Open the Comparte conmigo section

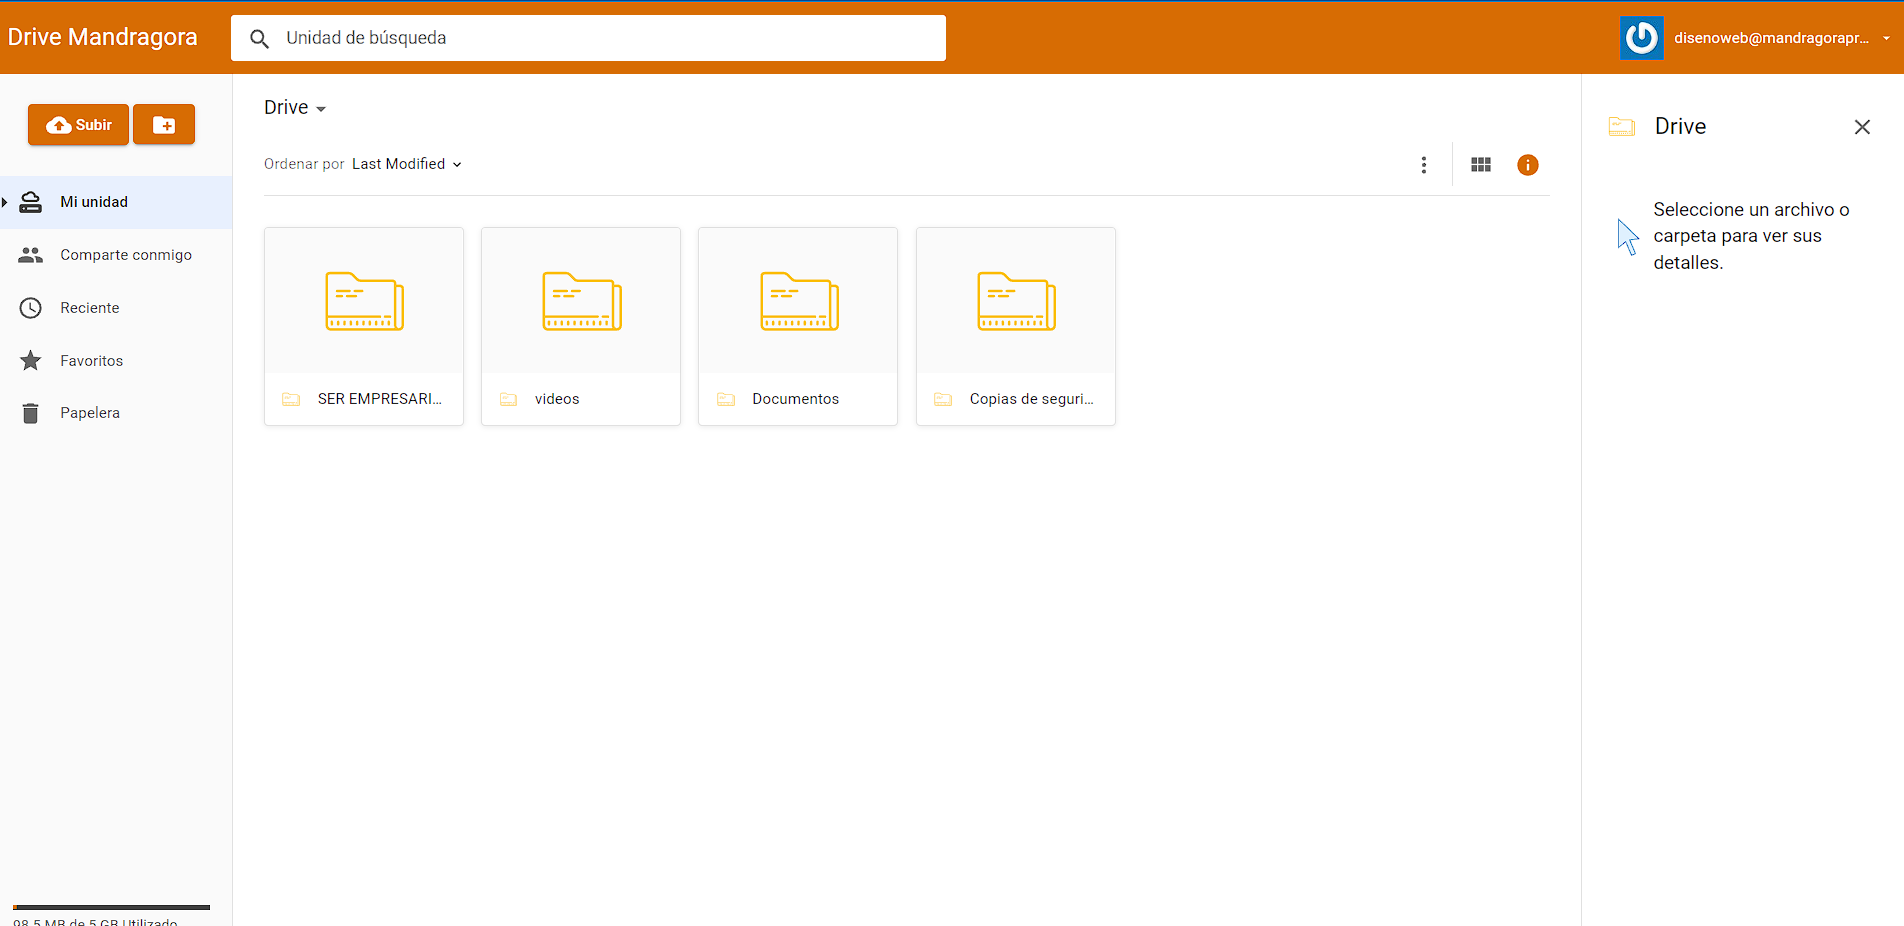(x=125, y=254)
